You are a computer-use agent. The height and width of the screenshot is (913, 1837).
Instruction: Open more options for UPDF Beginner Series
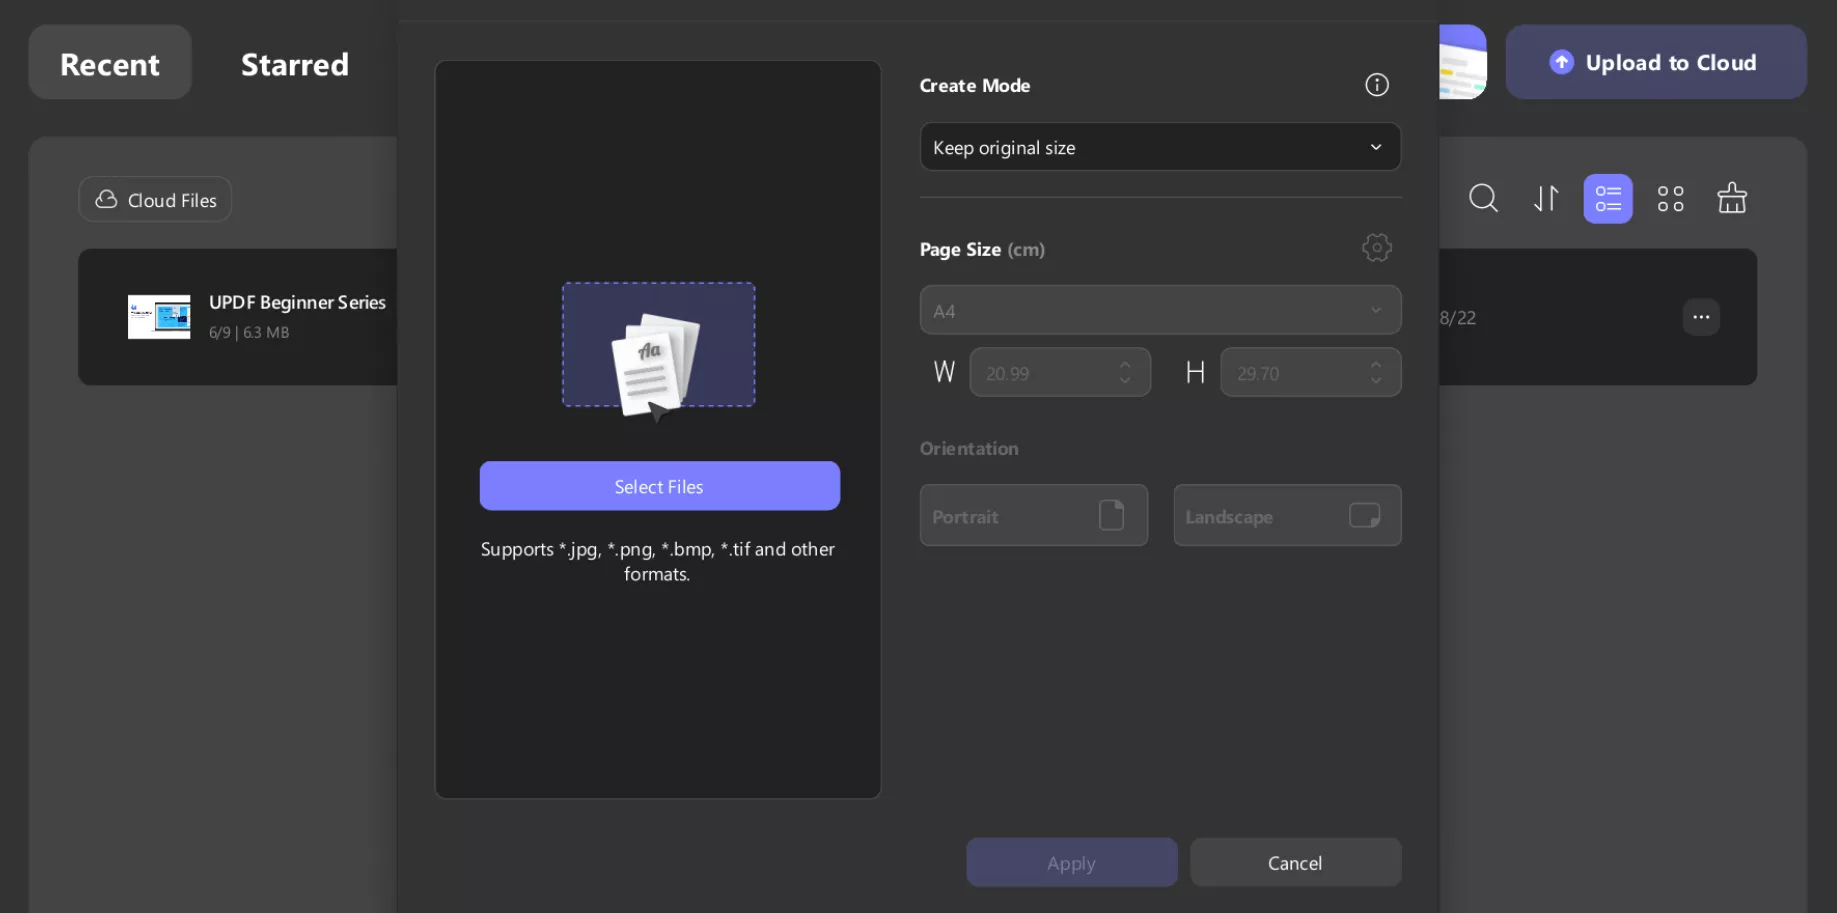point(1701,317)
